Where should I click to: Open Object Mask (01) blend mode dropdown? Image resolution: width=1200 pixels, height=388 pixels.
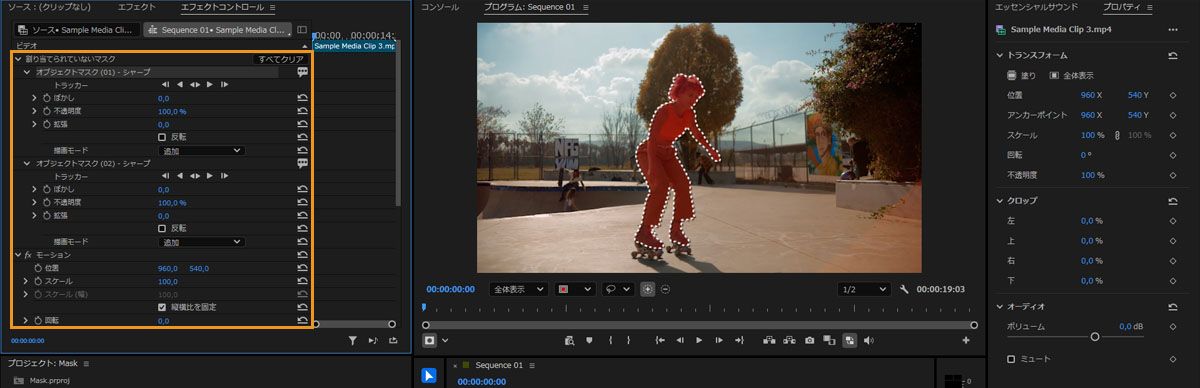point(201,150)
